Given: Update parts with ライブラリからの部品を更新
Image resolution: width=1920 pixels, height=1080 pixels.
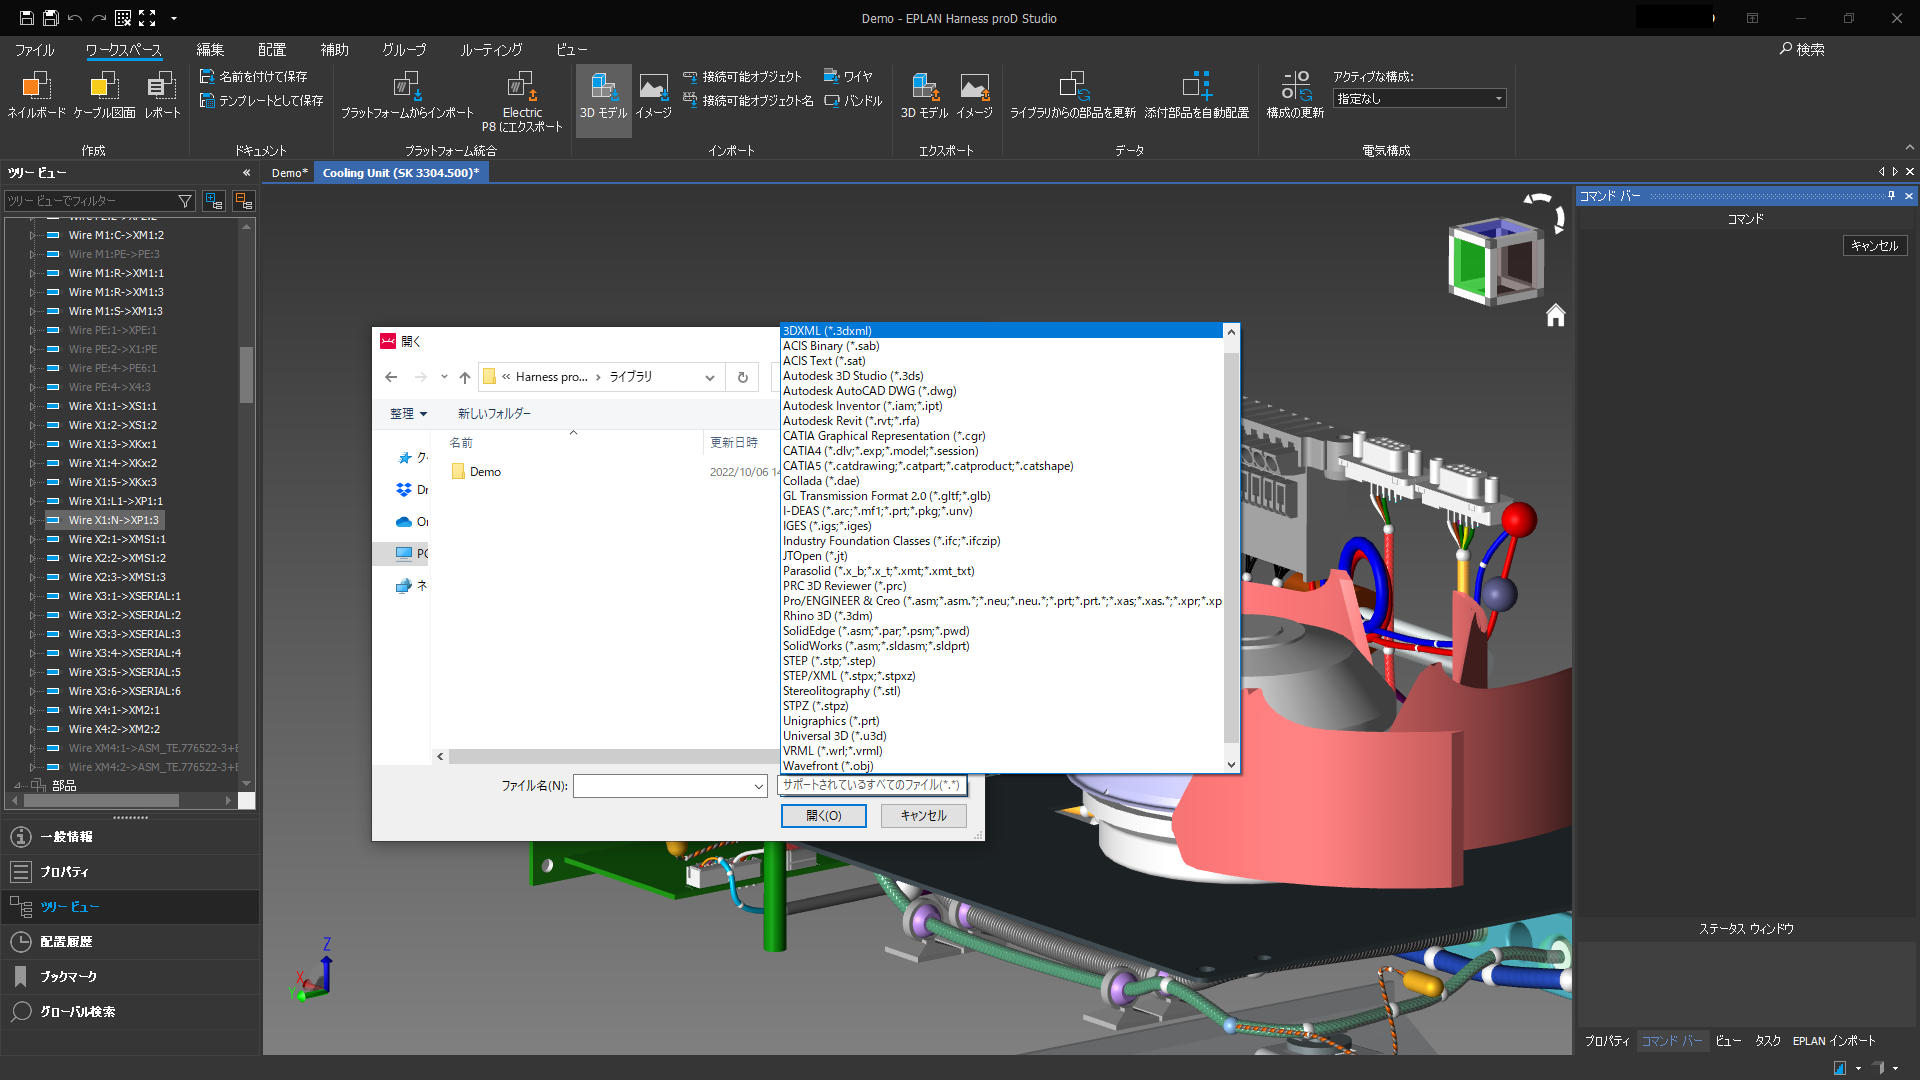Looking at the screenshot, I should pyautogui.click(x=1074, y=95).
